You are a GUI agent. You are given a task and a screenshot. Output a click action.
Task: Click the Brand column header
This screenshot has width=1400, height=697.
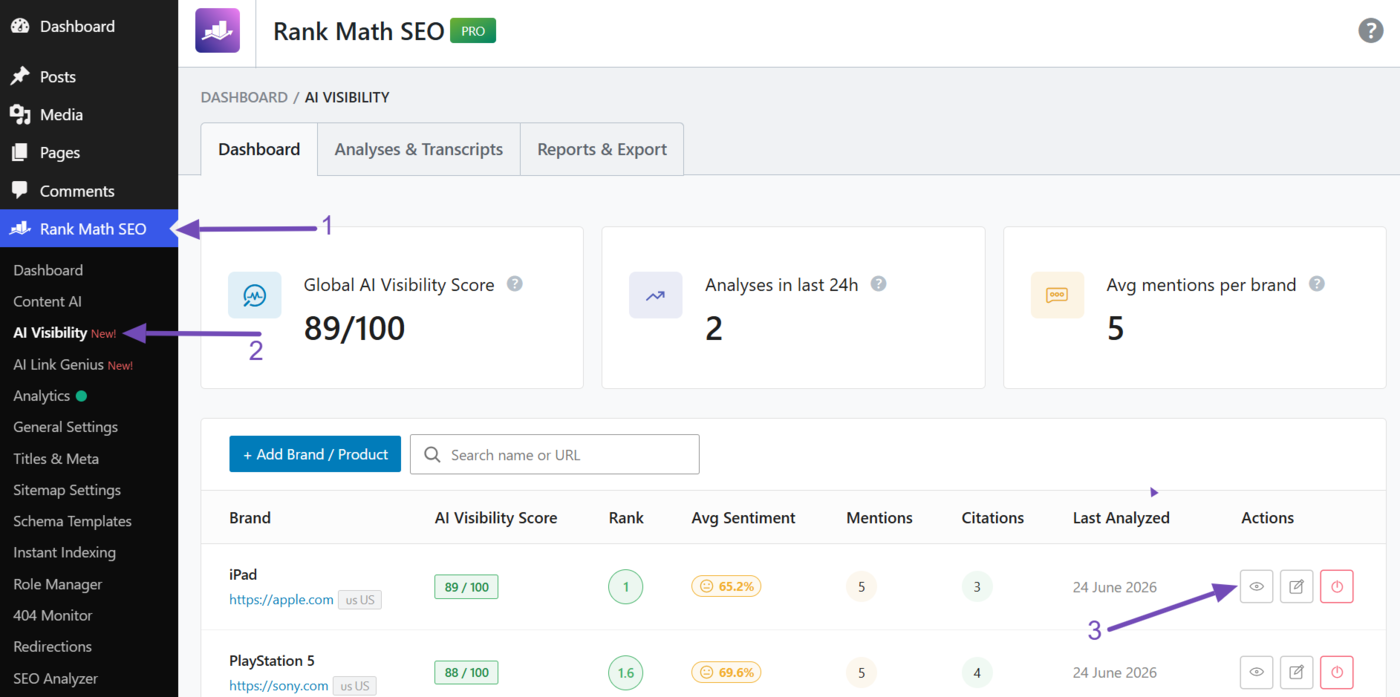[250, 518]
